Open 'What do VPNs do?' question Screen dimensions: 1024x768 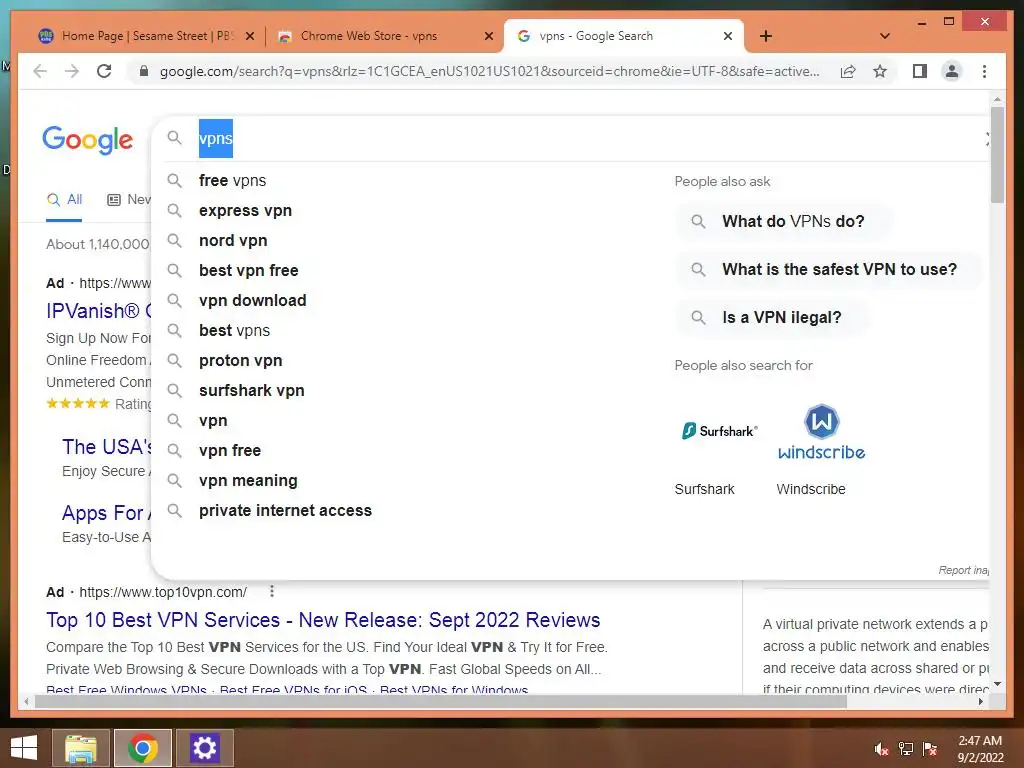[x=783, y=221]
